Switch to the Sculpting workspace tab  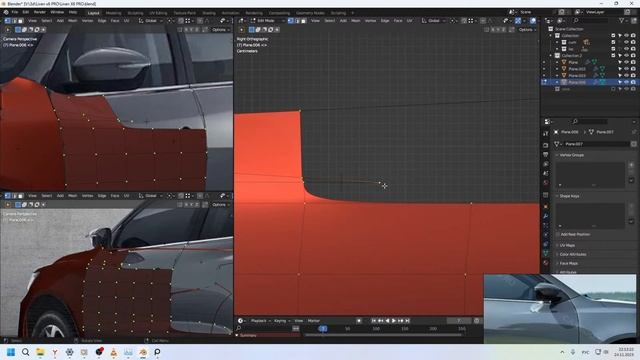tap(135, 13)
